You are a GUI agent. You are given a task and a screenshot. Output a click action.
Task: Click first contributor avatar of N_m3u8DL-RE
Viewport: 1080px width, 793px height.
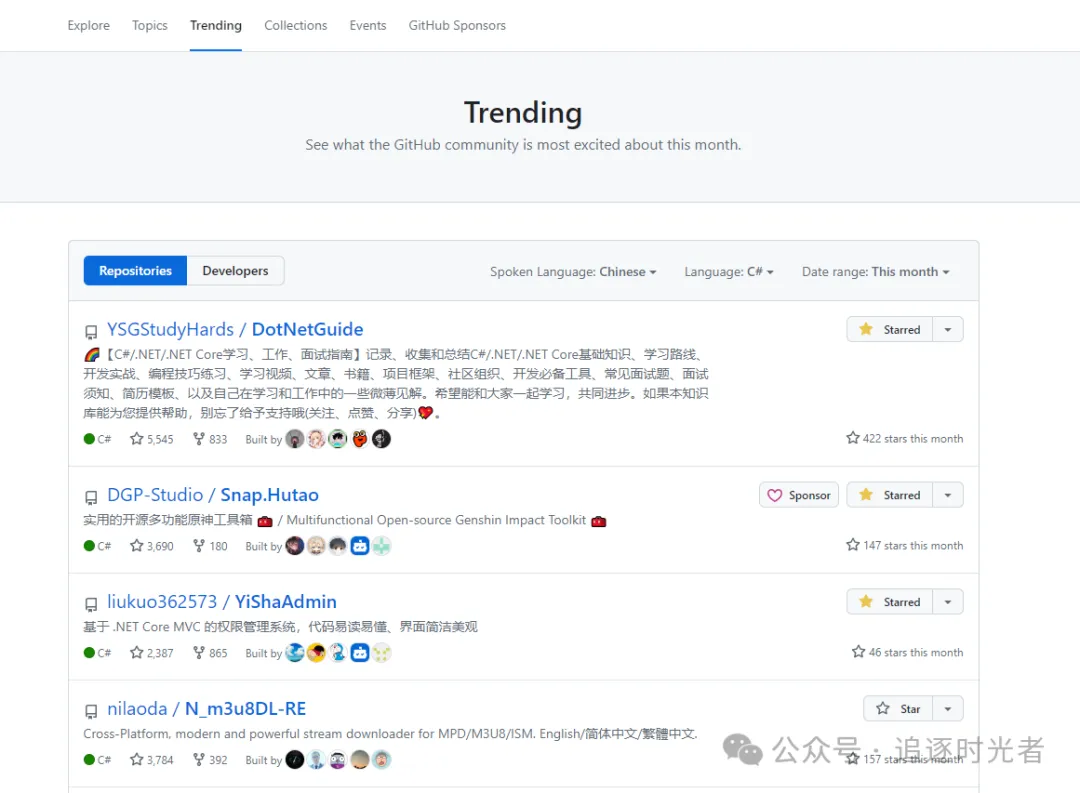tap(295, 759)
